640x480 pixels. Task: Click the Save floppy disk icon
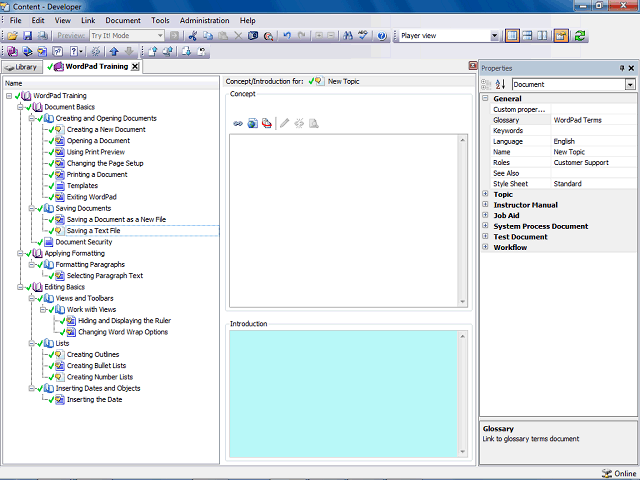pyautogui.click(x=27, y=36)
